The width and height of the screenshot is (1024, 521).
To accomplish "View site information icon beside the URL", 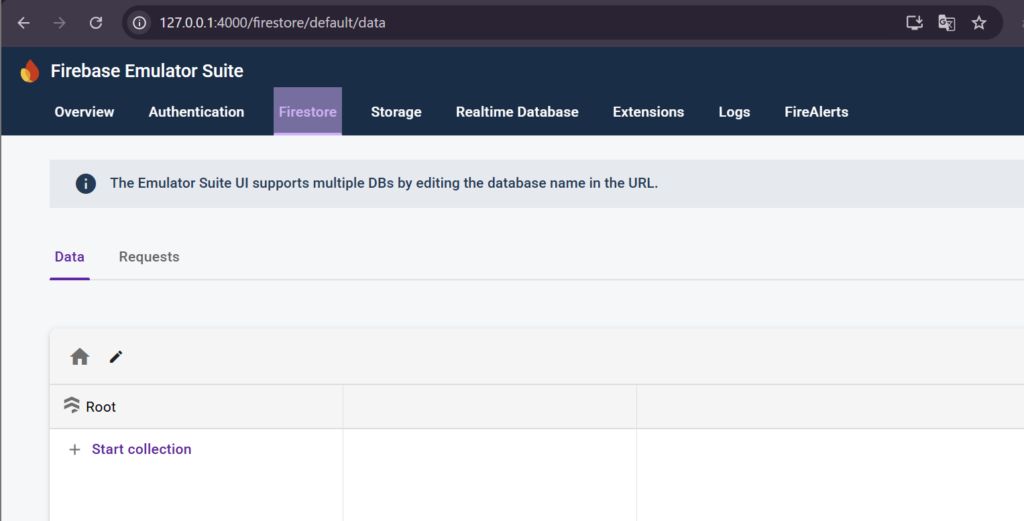I will point(140,22).
